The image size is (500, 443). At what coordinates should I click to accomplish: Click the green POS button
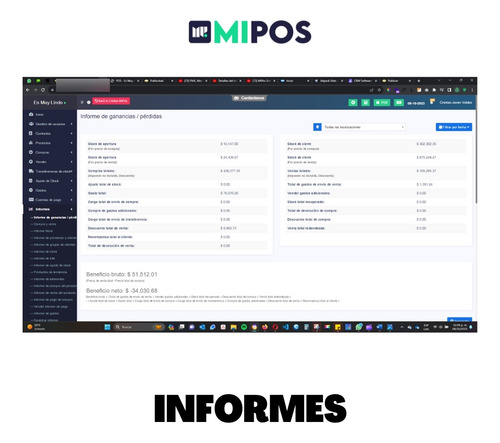[x=382, y=103]
